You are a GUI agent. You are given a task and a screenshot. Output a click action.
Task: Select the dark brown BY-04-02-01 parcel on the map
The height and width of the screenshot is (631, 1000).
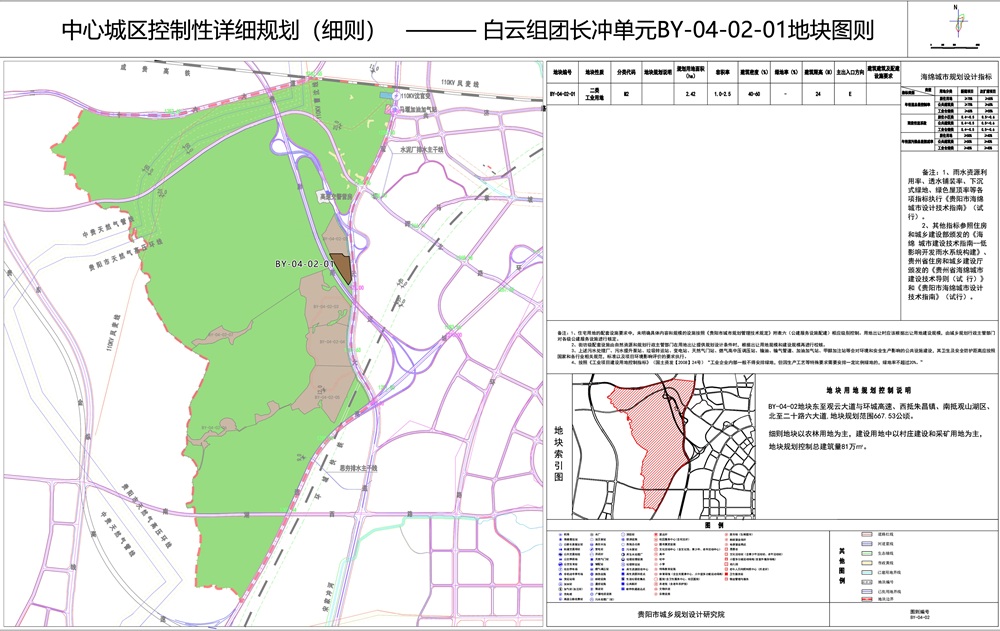344,267
